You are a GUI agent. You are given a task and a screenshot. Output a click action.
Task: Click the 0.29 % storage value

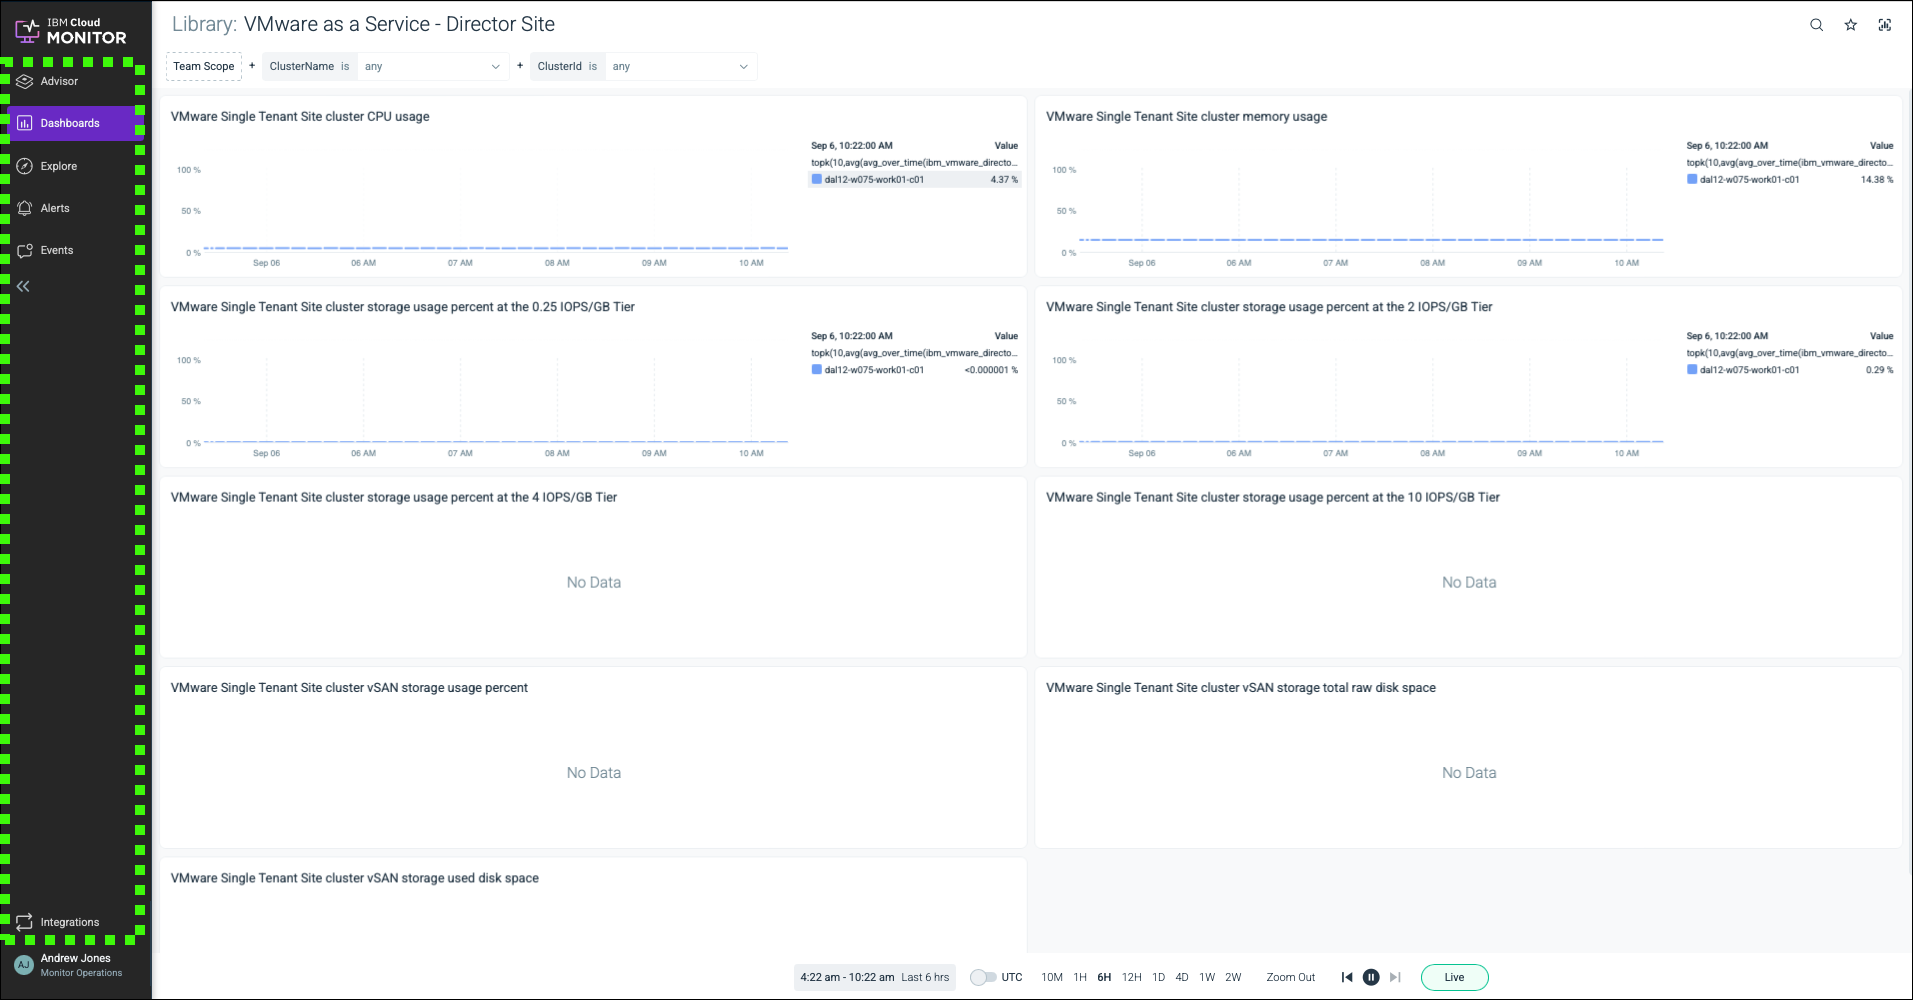1879,369
